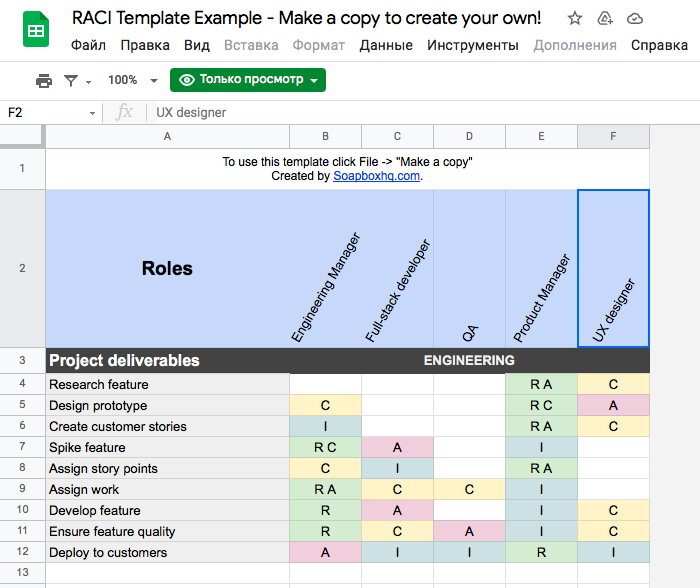Open the Дополнения menu
Viewport: 700px width, 588px height.
[575, 45]
